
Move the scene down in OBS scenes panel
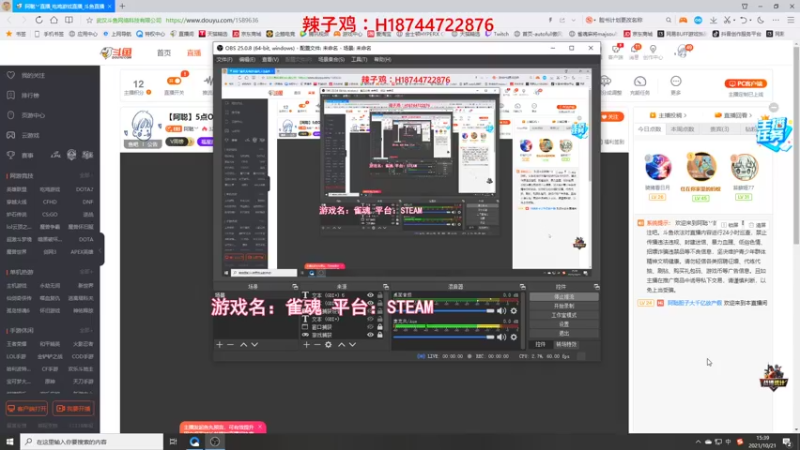[255, 345]
